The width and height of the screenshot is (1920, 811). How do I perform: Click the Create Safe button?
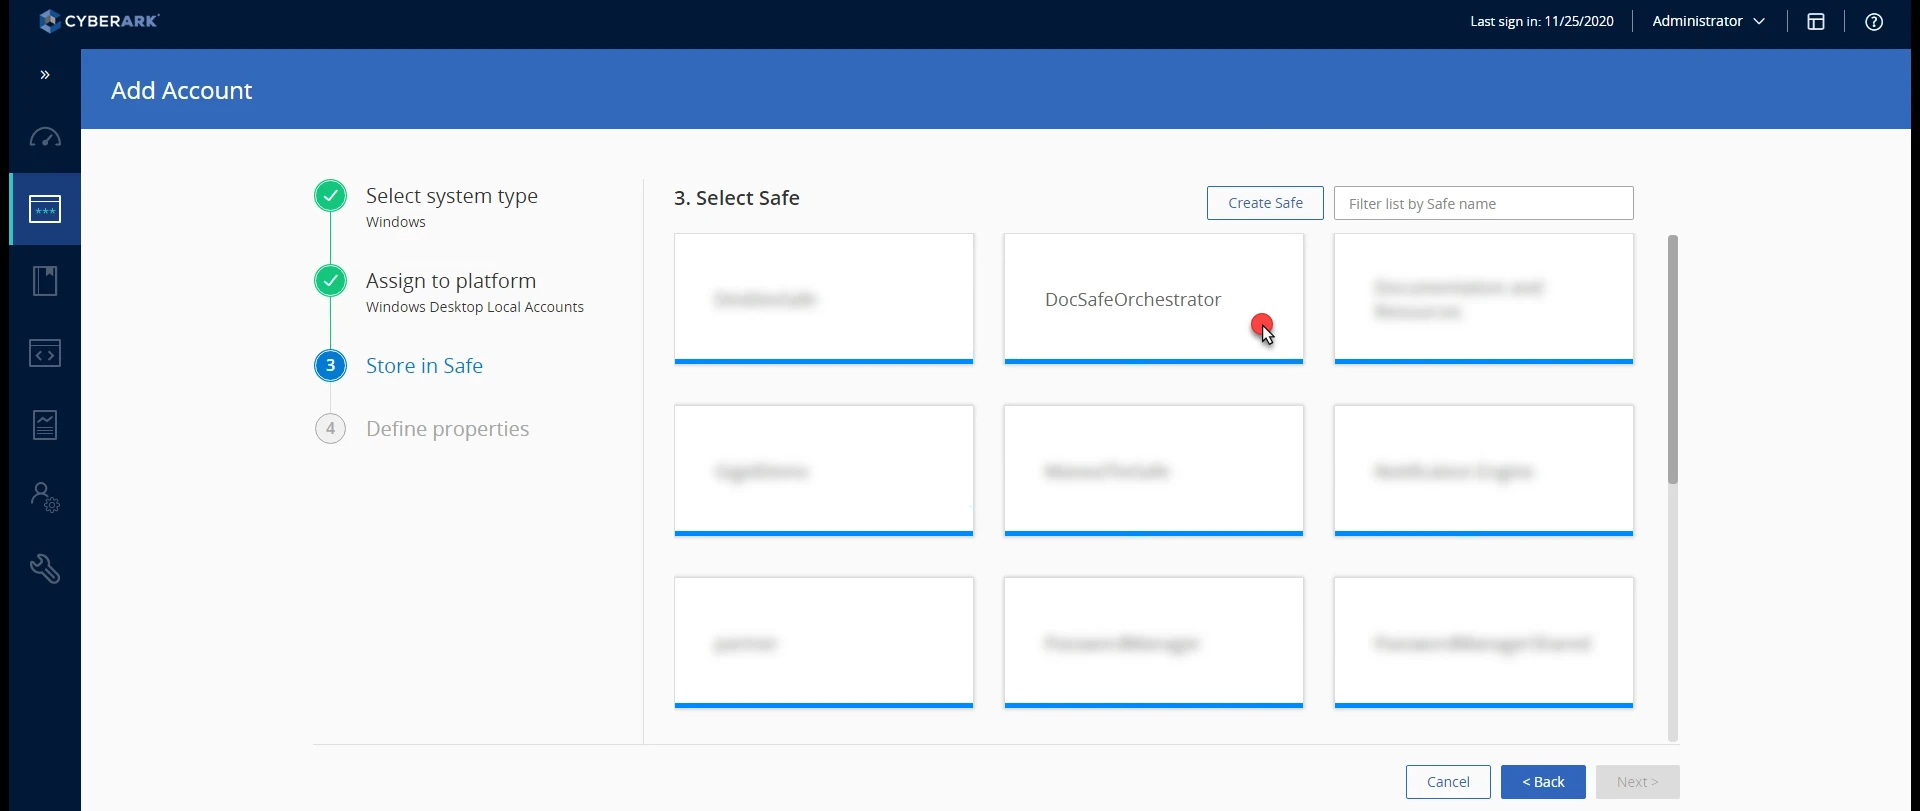click(x=1265, y=203)
